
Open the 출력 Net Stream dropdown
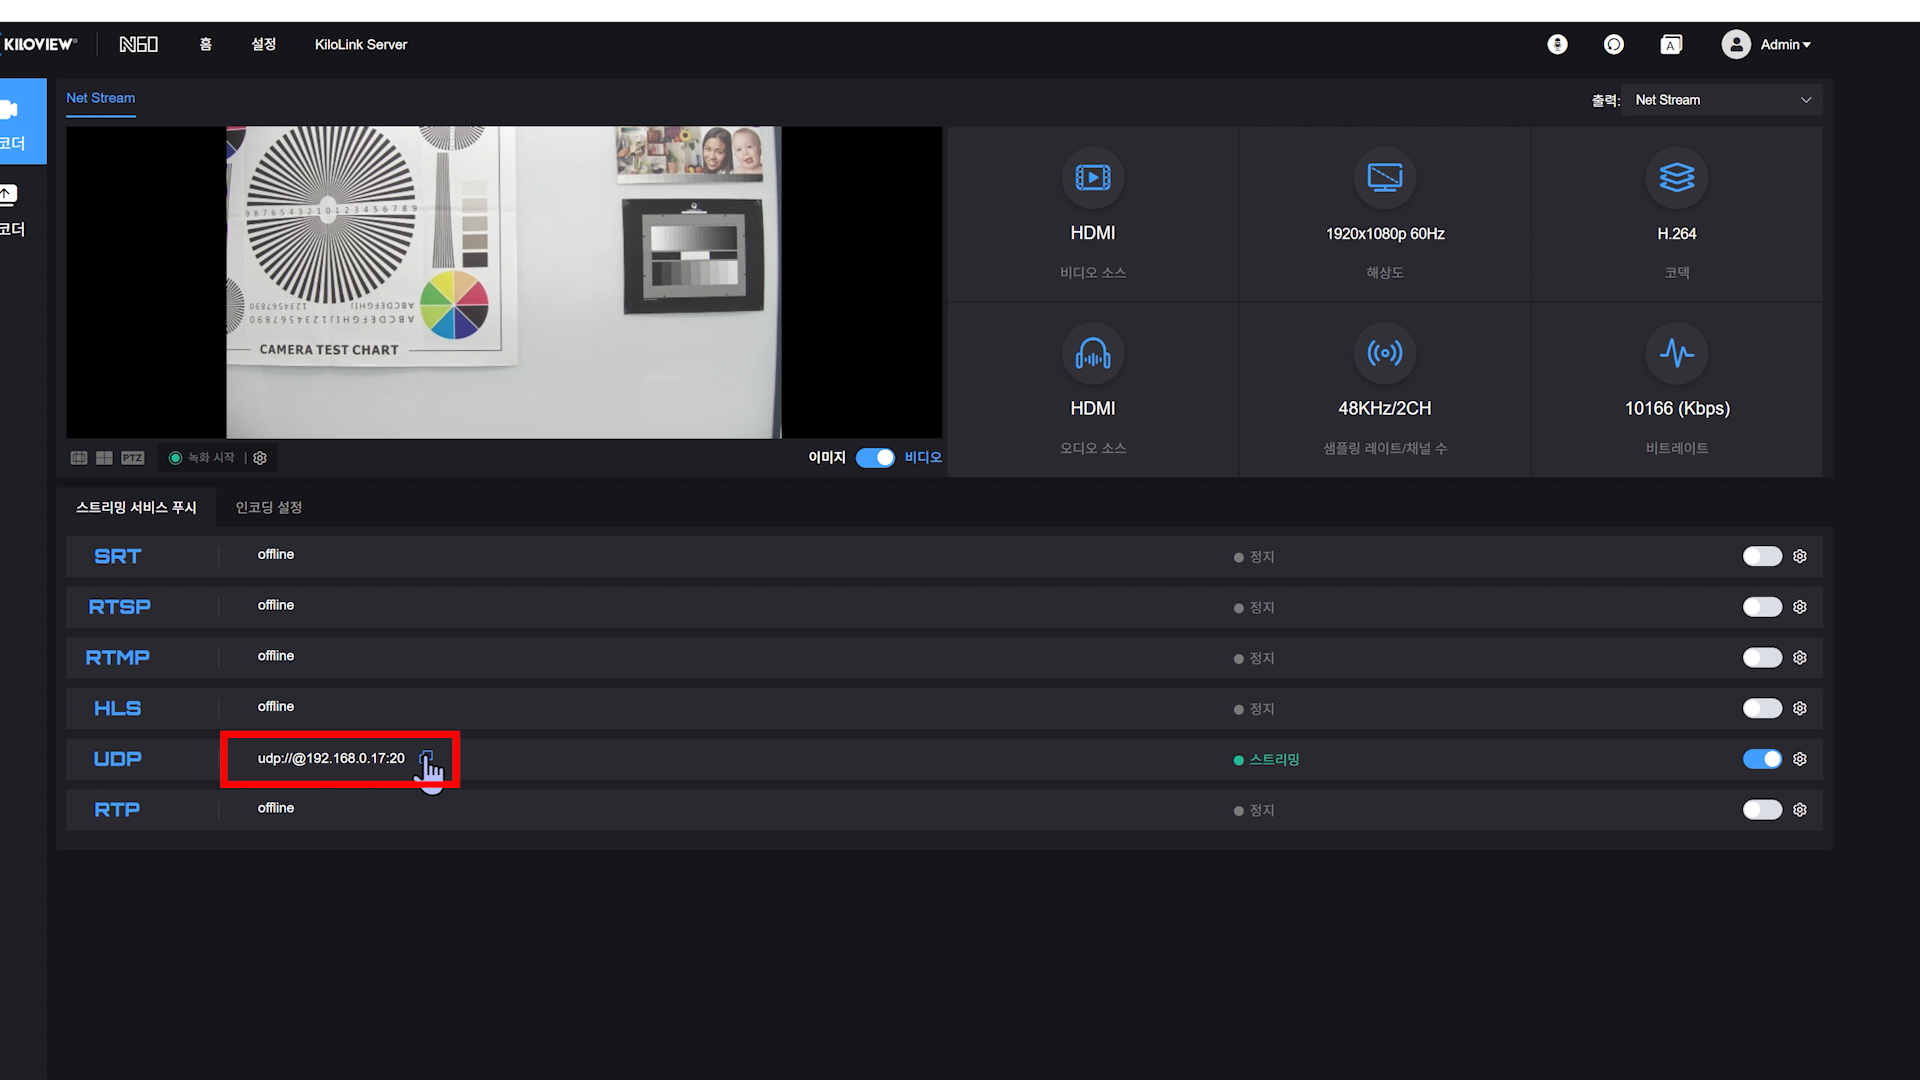pos(1722,100)
